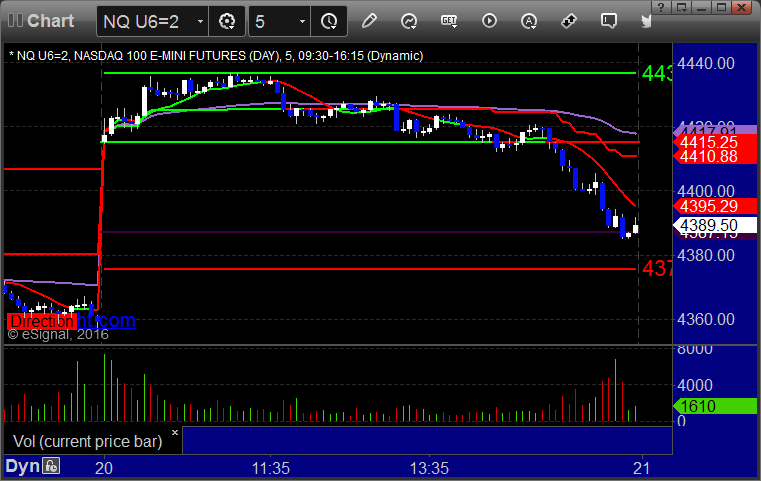This screenshot has height=481, width=761.
Task: Click the 4000 volume axis label
Action: pos(695,385)
